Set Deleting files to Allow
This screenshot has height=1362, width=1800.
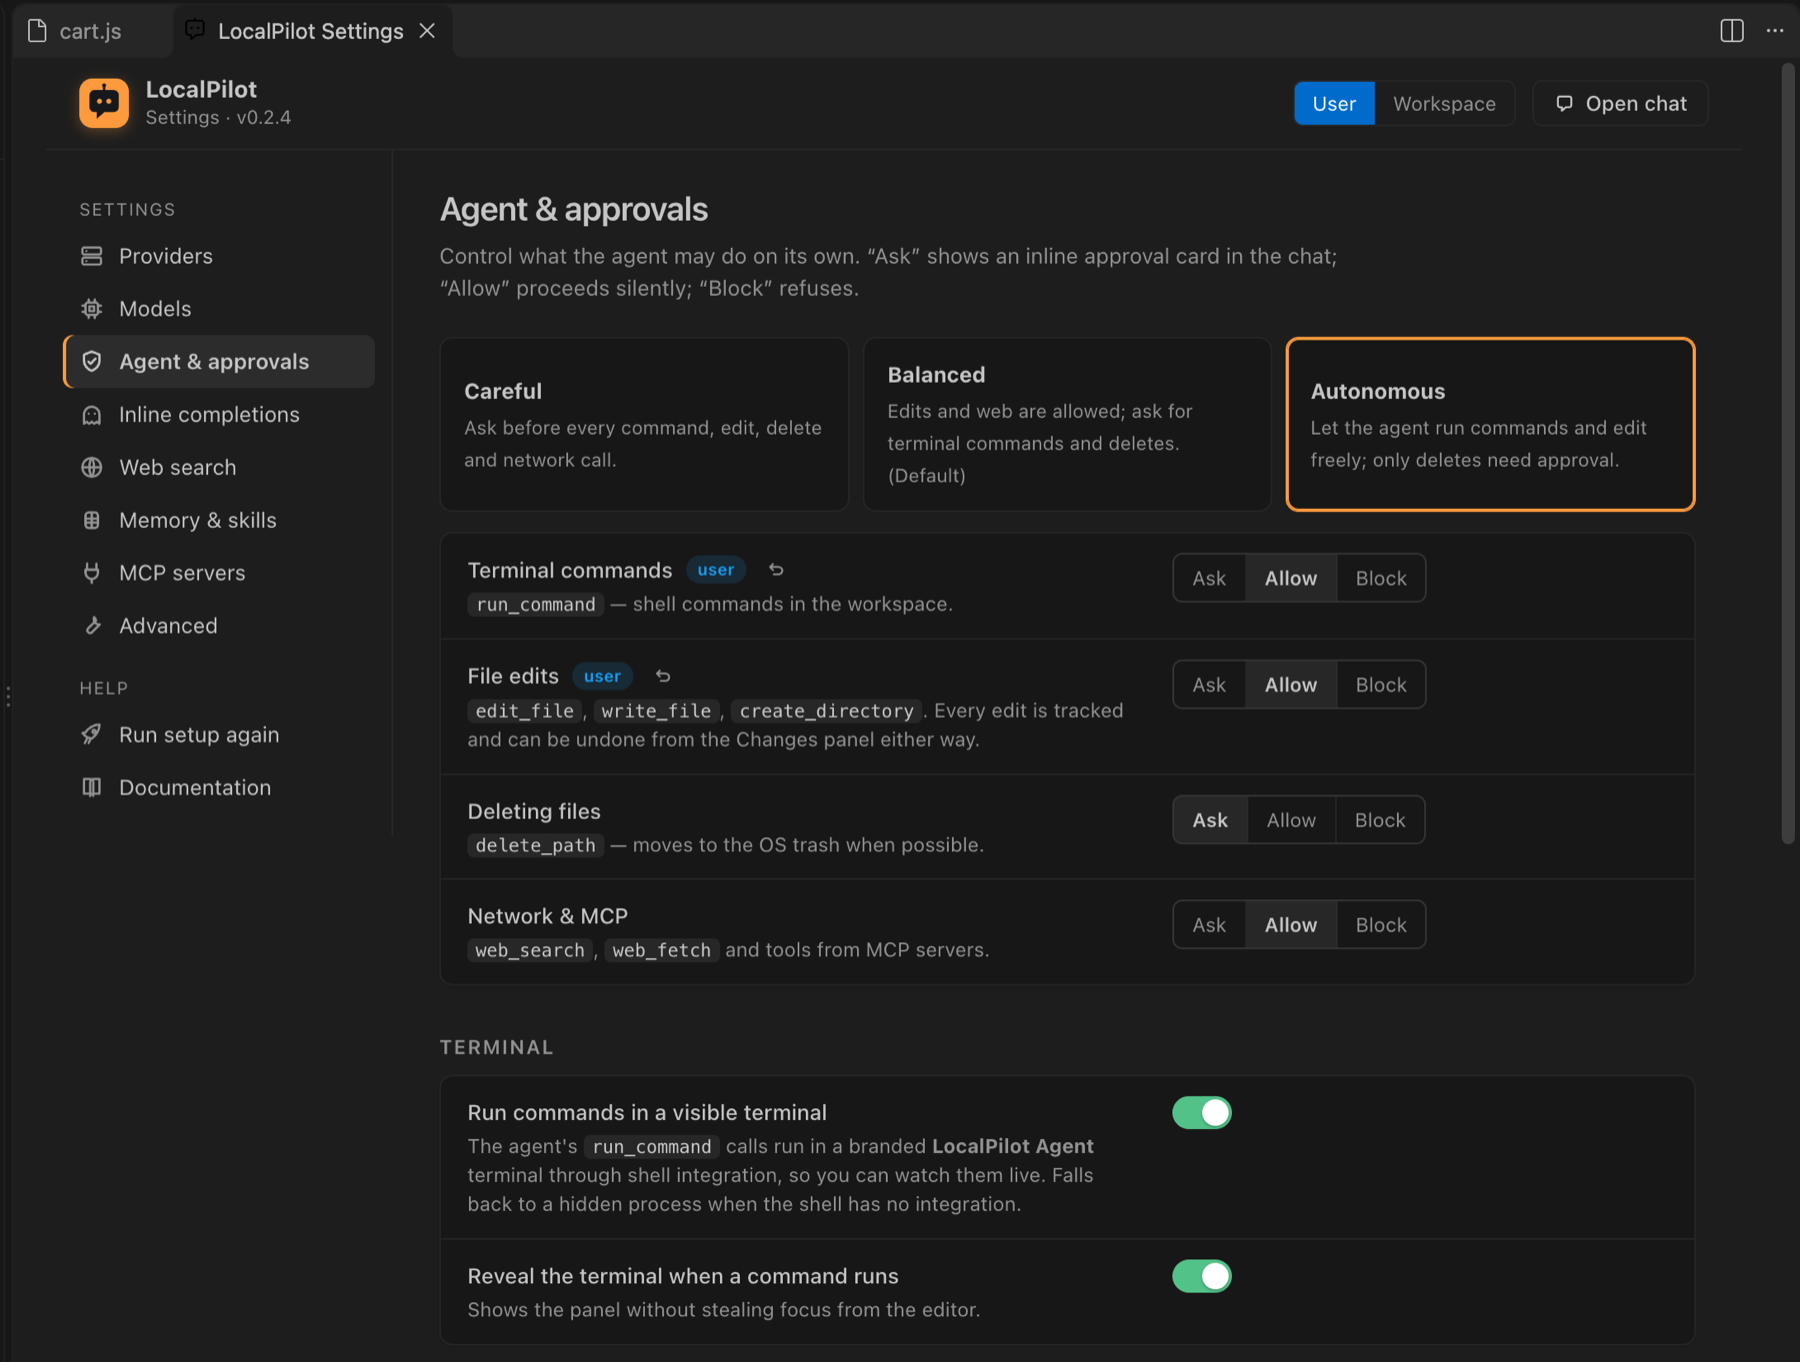click(x=1291, y=820)
